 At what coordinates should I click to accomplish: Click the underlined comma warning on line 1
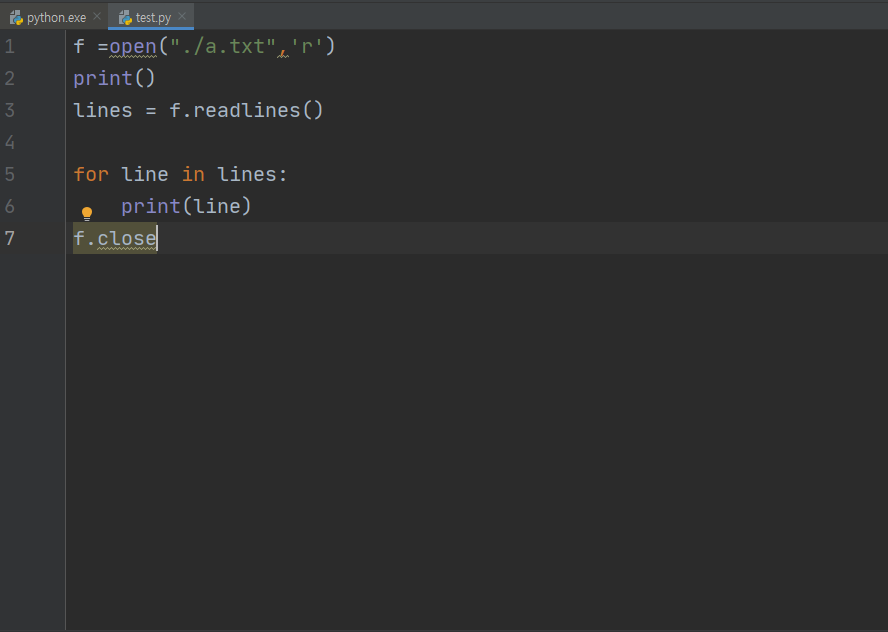(283, 52)
